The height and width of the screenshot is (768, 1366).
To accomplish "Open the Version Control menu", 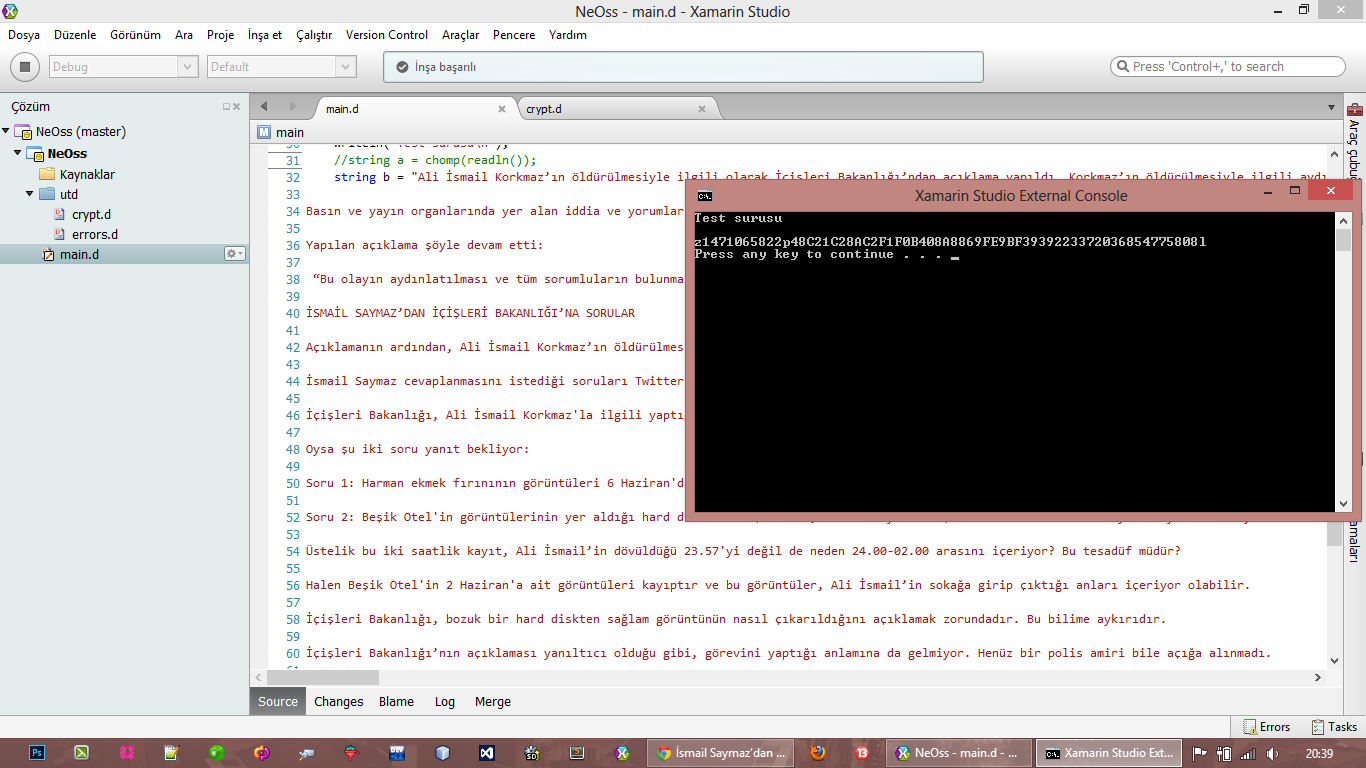I will point(387,35).
